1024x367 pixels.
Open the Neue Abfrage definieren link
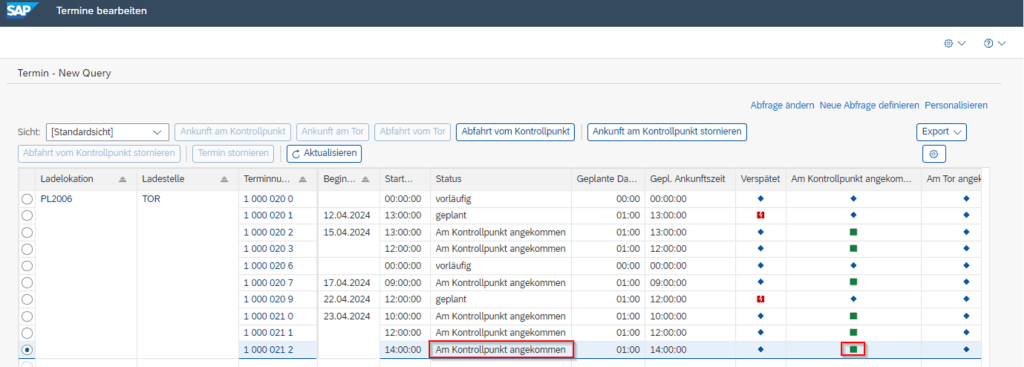click(x=869, y=104)
